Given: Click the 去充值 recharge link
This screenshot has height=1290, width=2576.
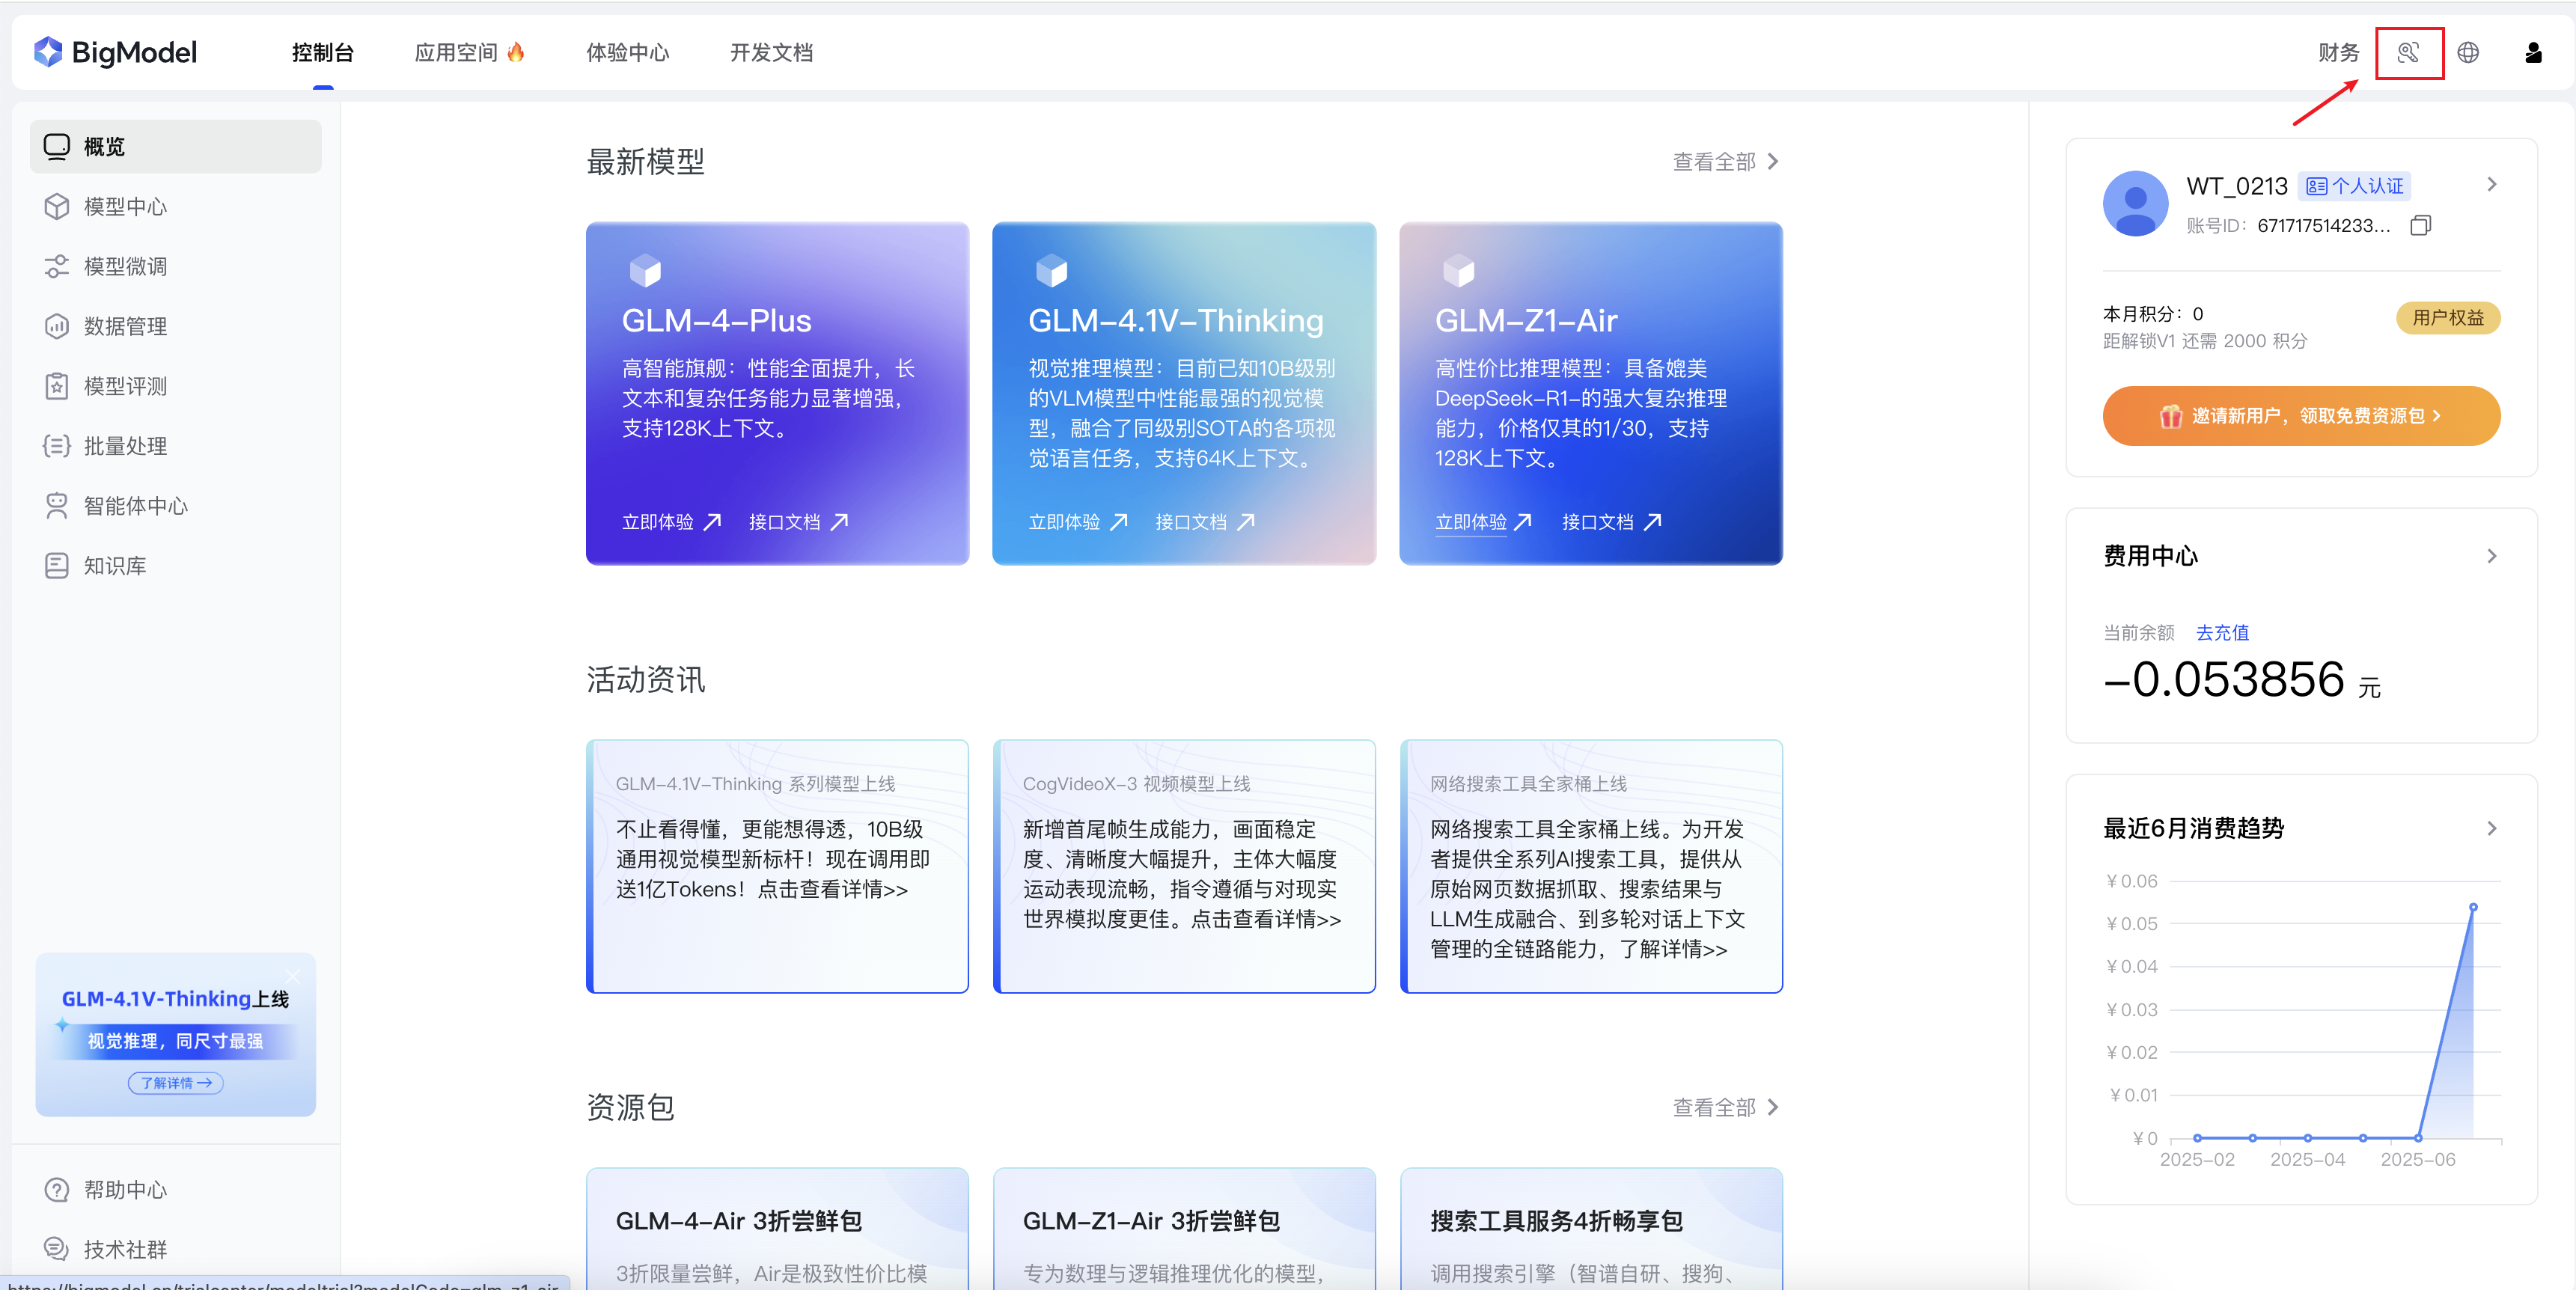Looking at the screenshot, I should pos(2222,633).
